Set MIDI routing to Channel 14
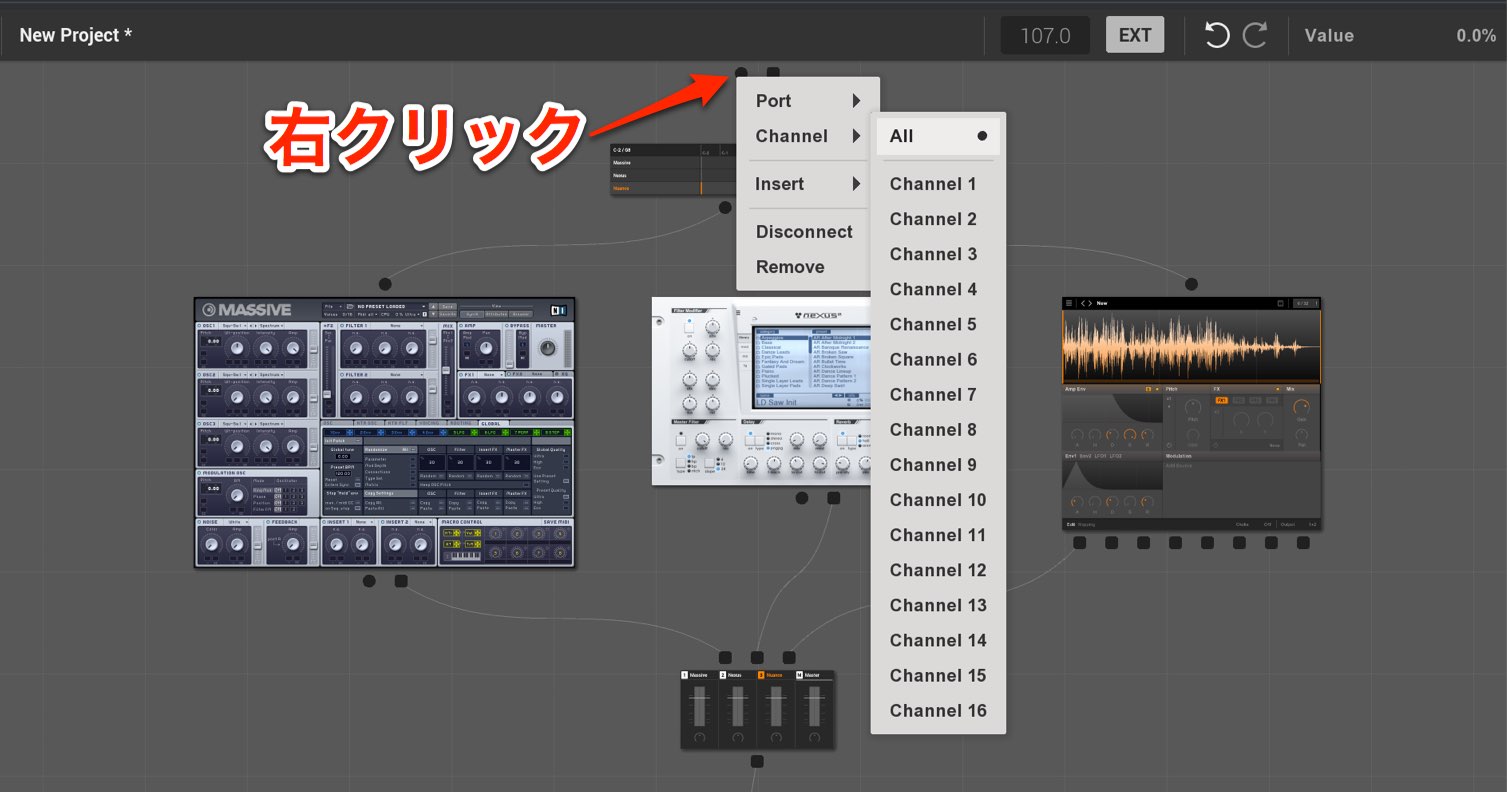 point(938,640)
